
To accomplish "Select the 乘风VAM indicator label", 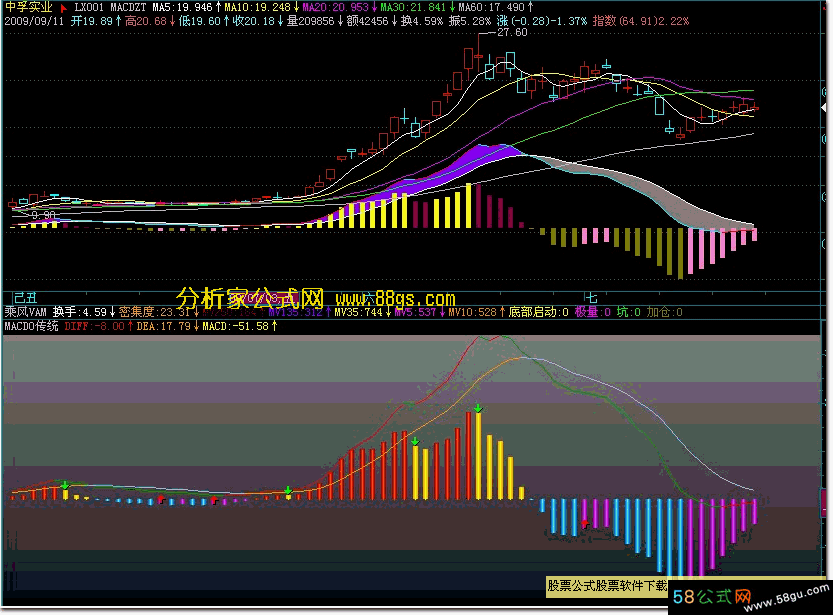I will 26,312.
